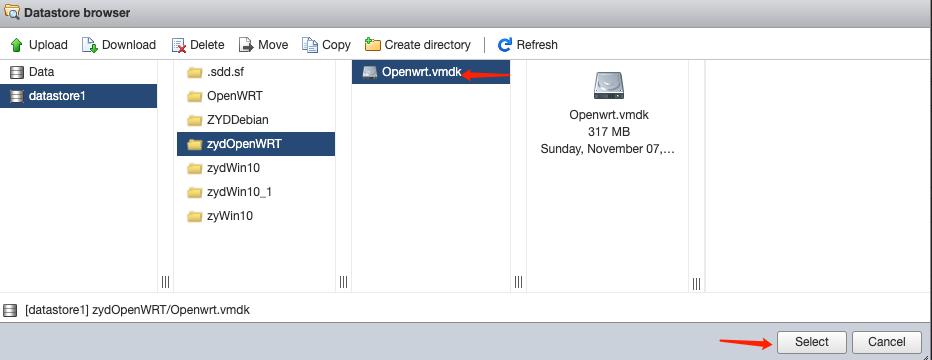Click the Delete red-X icon
This screenshot has width=932, height=360.
[178, 45]
